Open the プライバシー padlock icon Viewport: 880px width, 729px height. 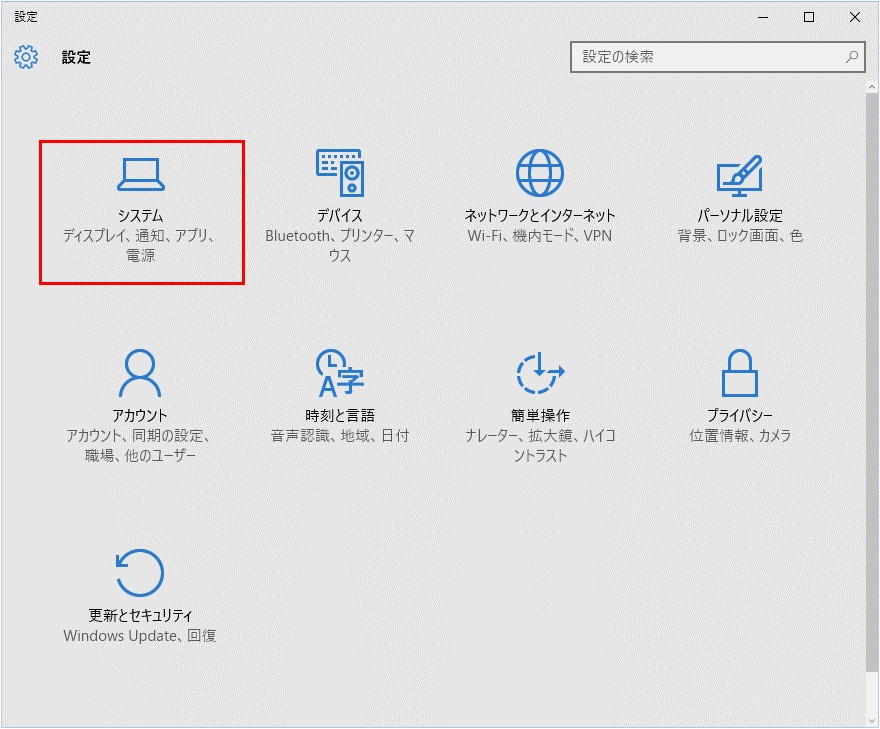[x=740, y=373]
